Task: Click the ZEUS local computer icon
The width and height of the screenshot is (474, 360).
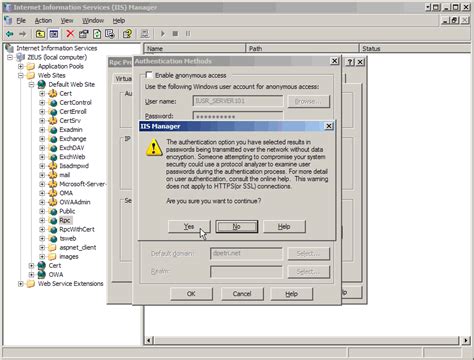Action: pos(21,57)
